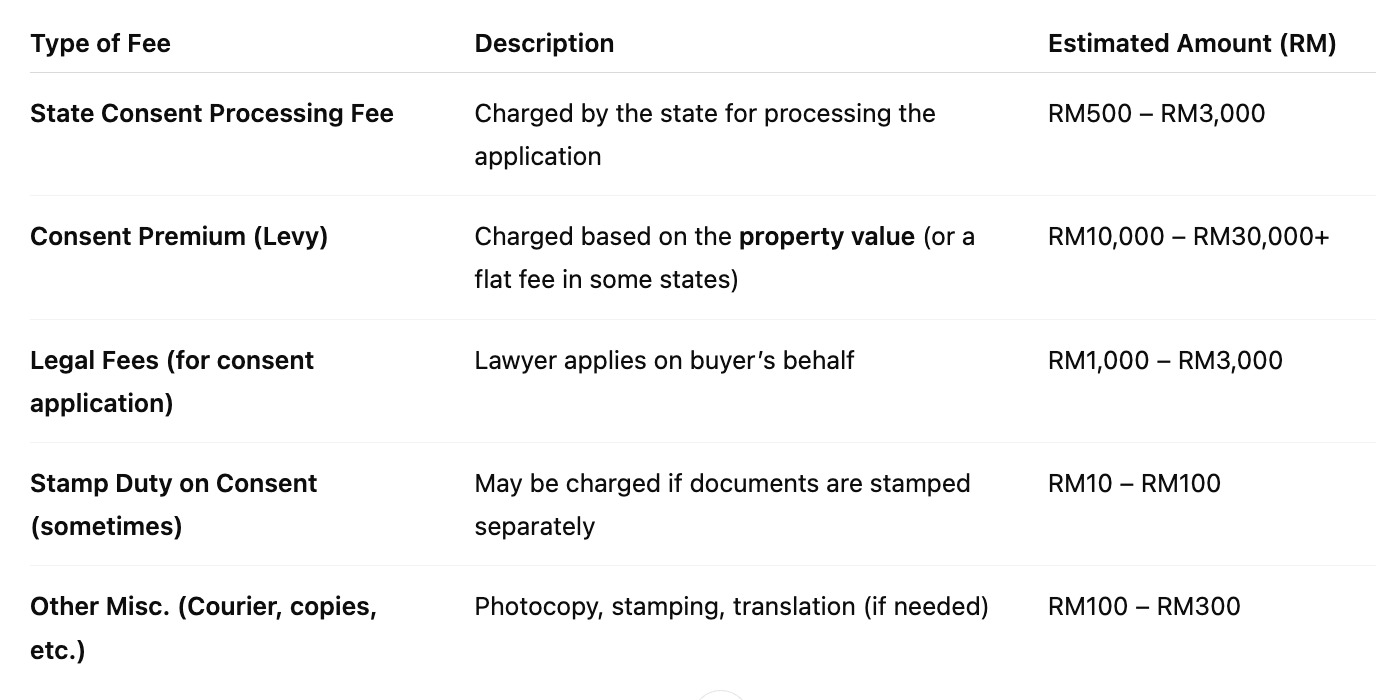Select the 'Stamp Duty on Consent (sometimes)' cell

(174, 505)
